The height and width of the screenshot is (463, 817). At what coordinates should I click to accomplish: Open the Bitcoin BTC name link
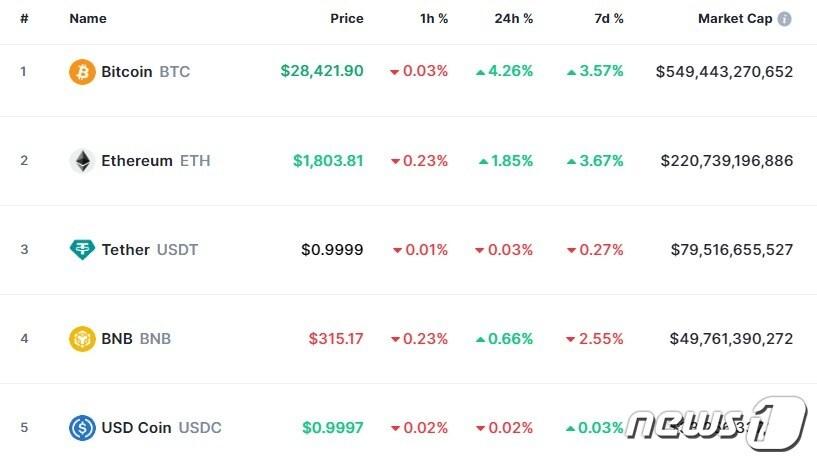click(145, 72)
